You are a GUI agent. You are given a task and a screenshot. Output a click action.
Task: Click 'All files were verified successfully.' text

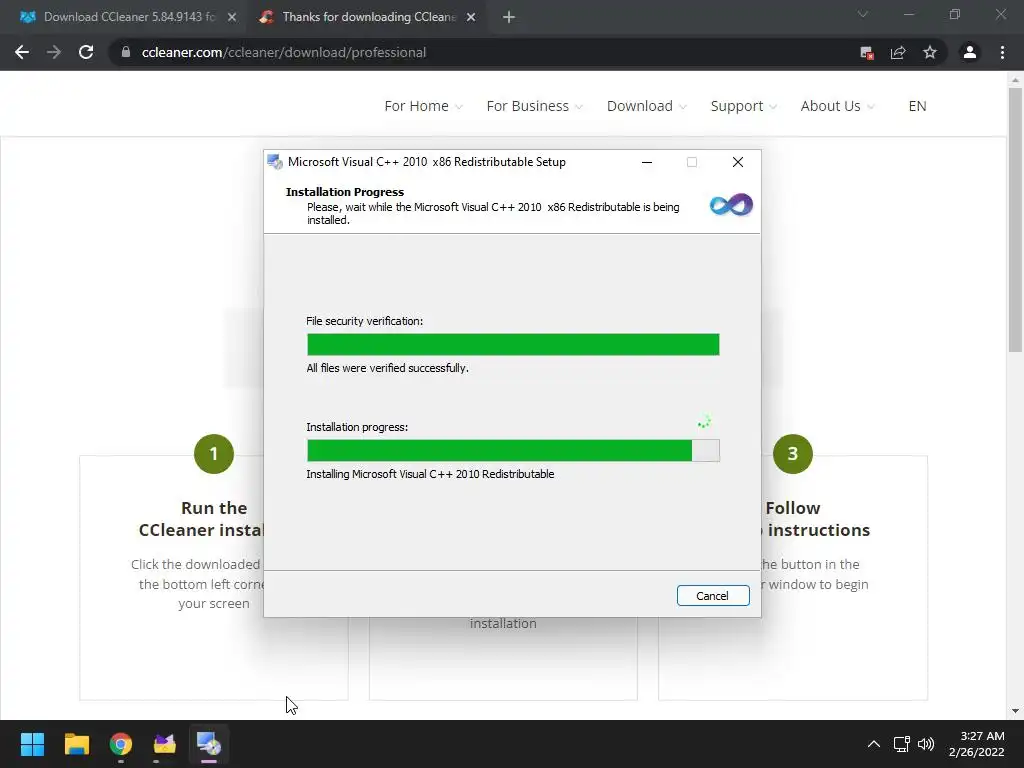(x=387, y=368)
